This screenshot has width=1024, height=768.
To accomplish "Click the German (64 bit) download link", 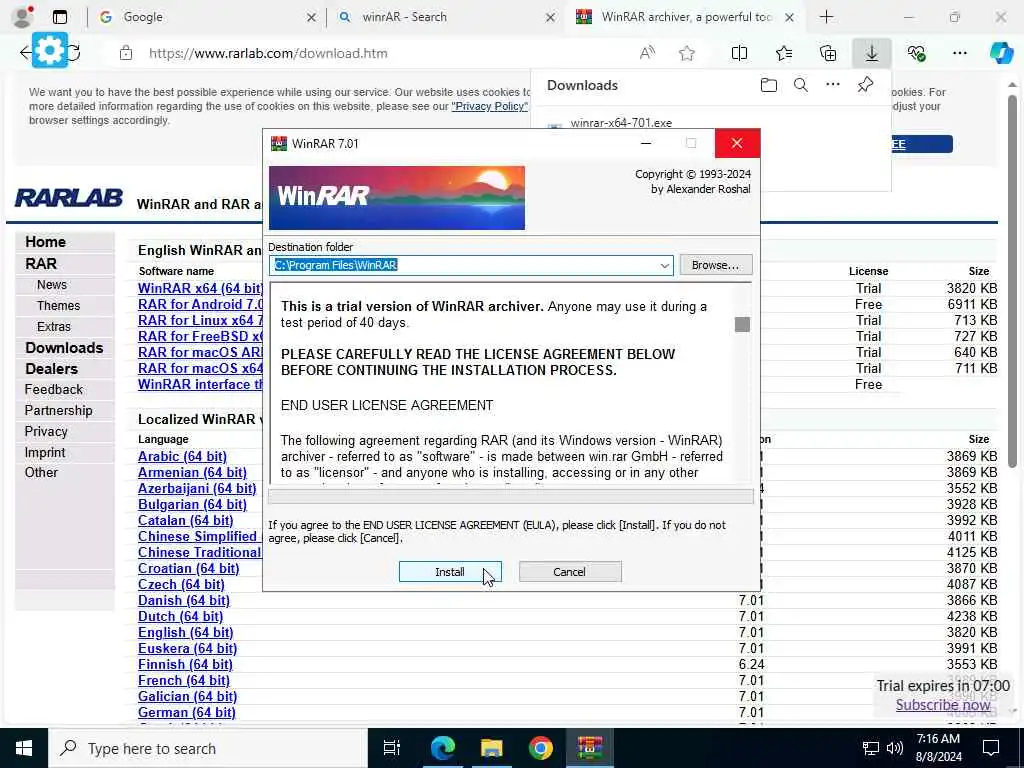I will 187,712.
